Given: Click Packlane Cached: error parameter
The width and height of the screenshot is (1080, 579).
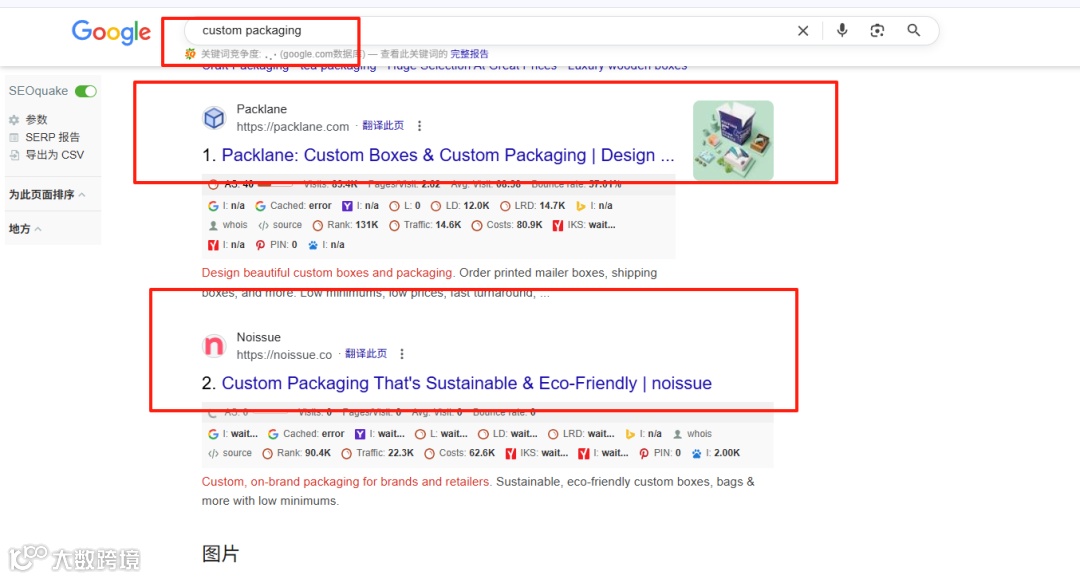Looking at the screenshot, I should 293,206.
